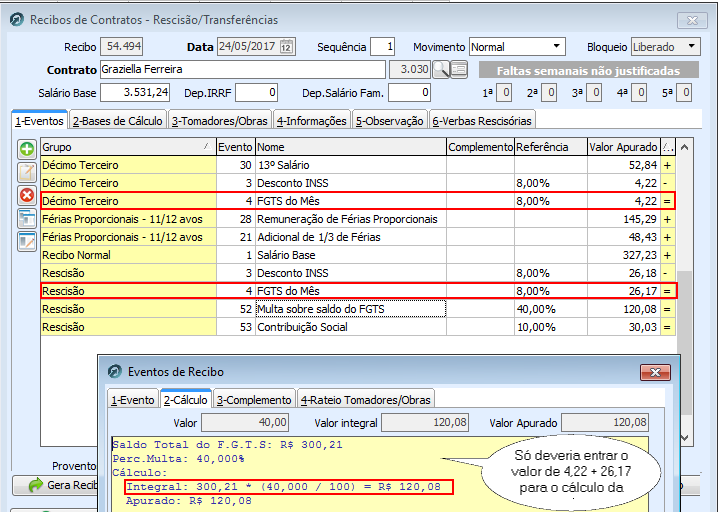This screenshot has width=718, height=512.
Task: Click the Dep.Salário Fam. input field
Action: (409, 93)
